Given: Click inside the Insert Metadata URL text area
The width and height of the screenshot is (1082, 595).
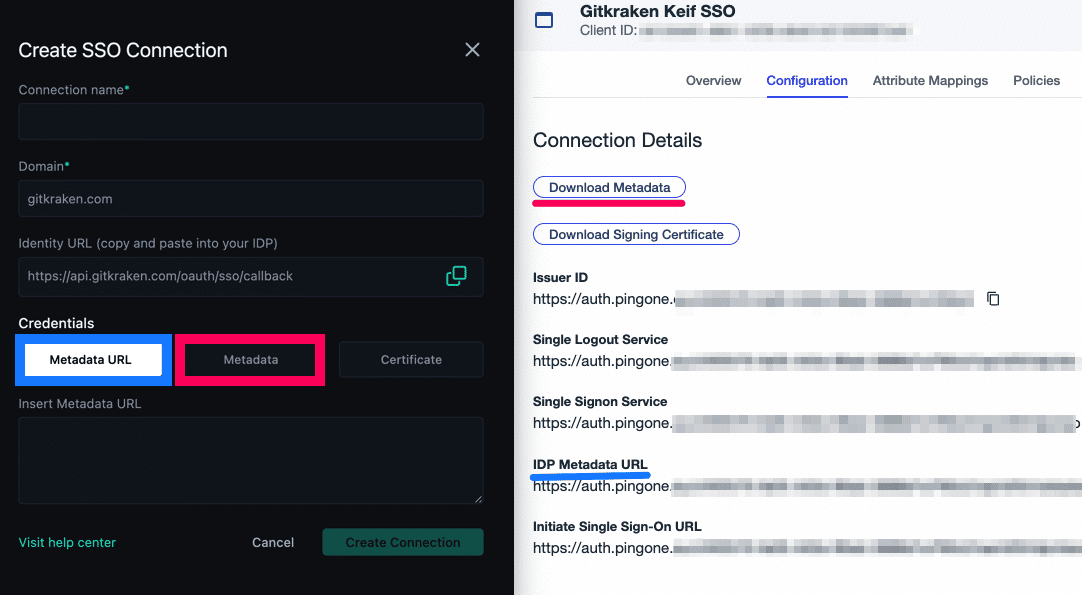Looking at the screenshot, I should [x=250, y=460].
